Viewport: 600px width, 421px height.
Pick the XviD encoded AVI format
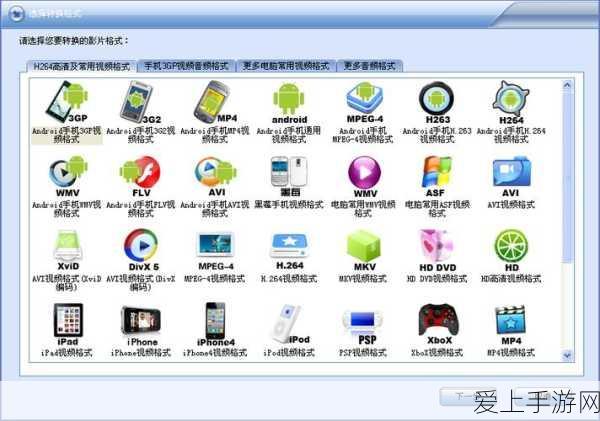[x=68, y=250]
